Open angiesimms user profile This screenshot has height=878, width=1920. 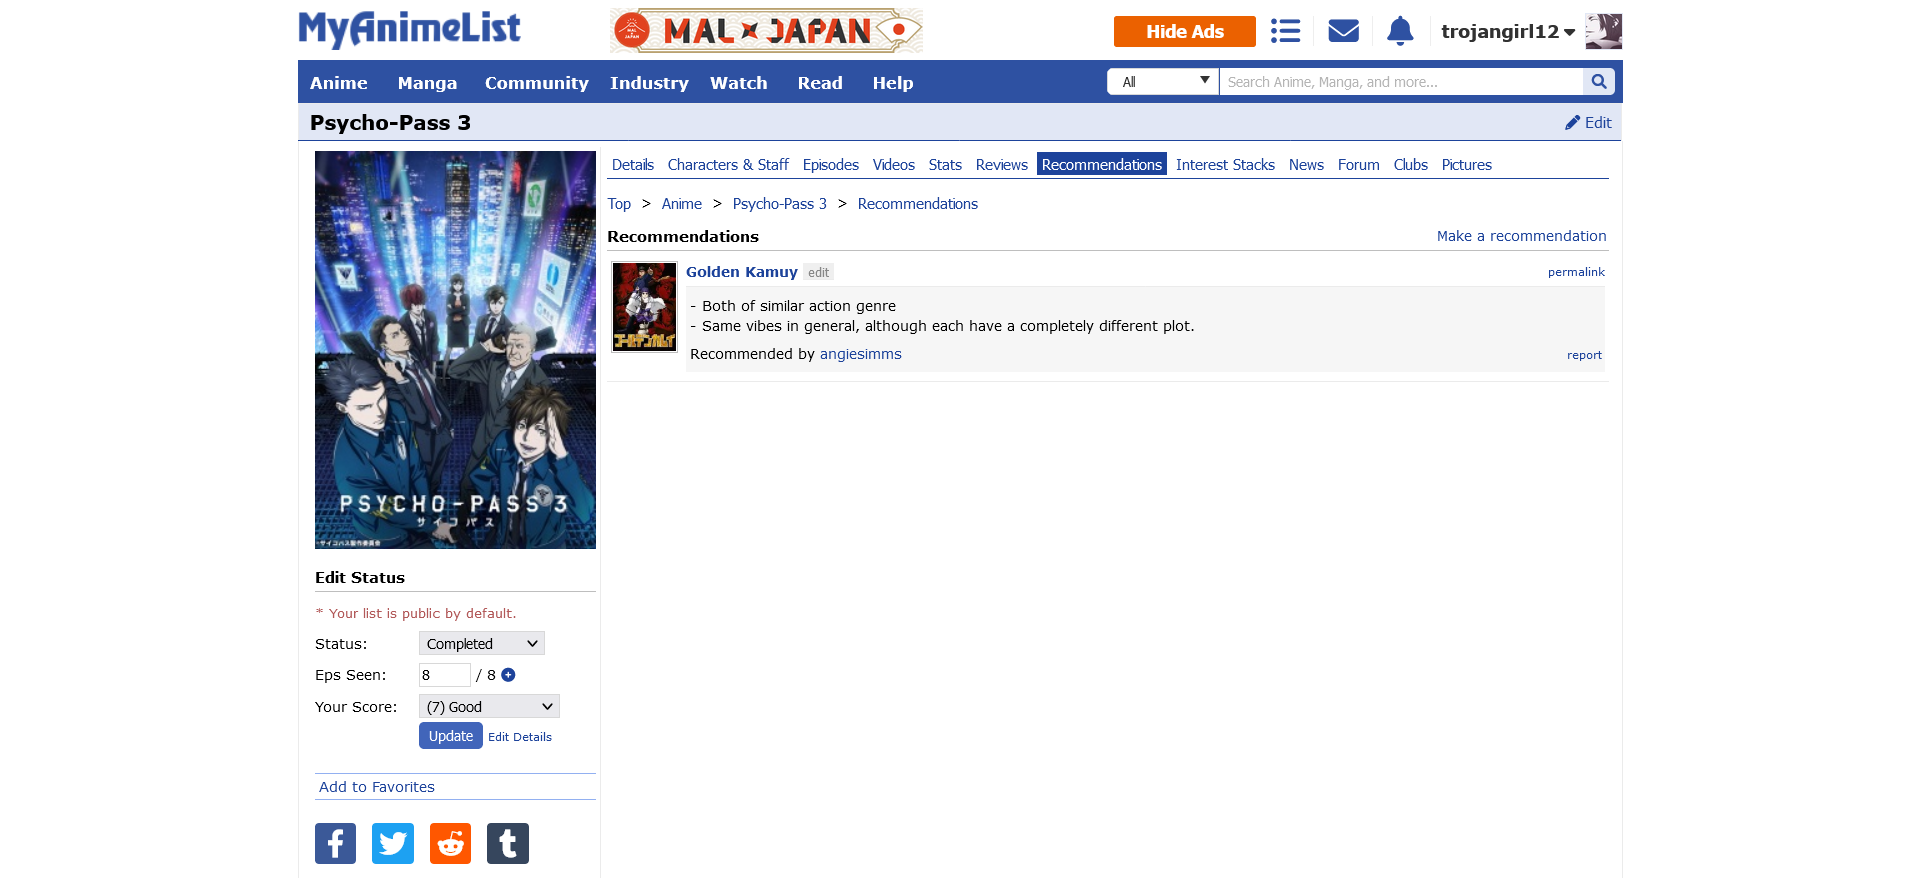tap(861, 354)
